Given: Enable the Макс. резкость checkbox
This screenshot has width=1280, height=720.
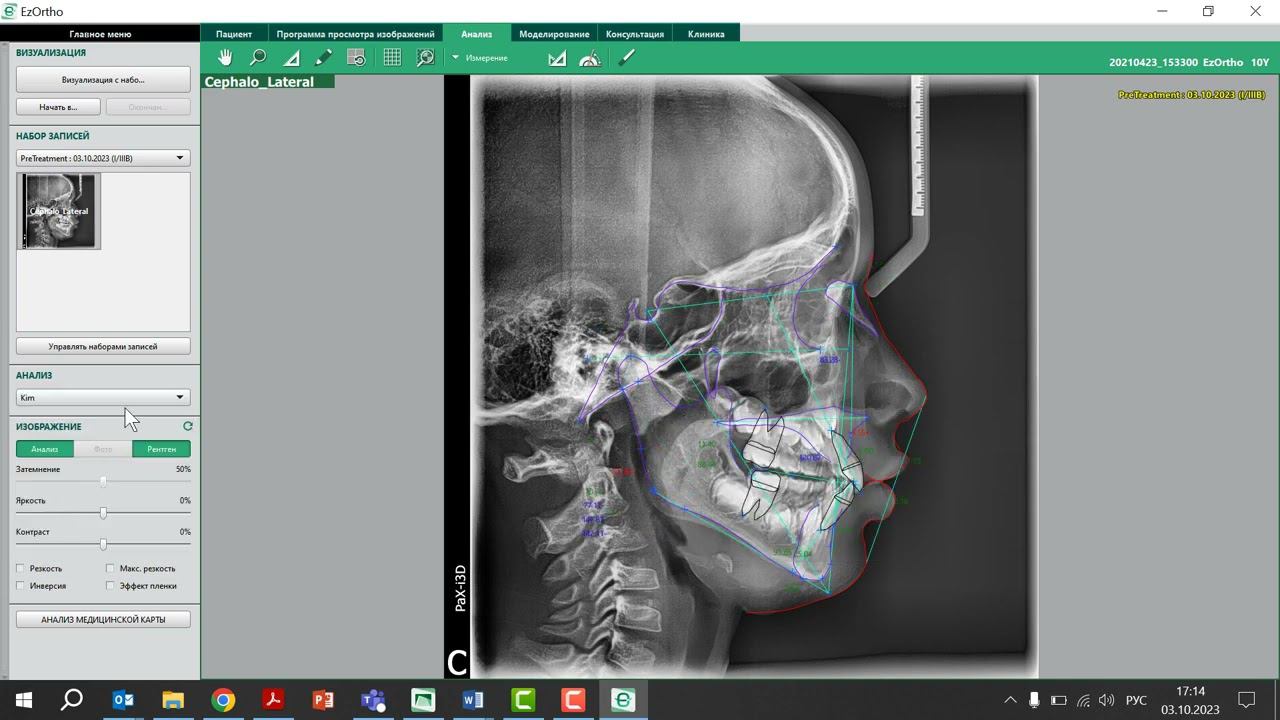Looking at the screenshot, I should tap(110, 568).
